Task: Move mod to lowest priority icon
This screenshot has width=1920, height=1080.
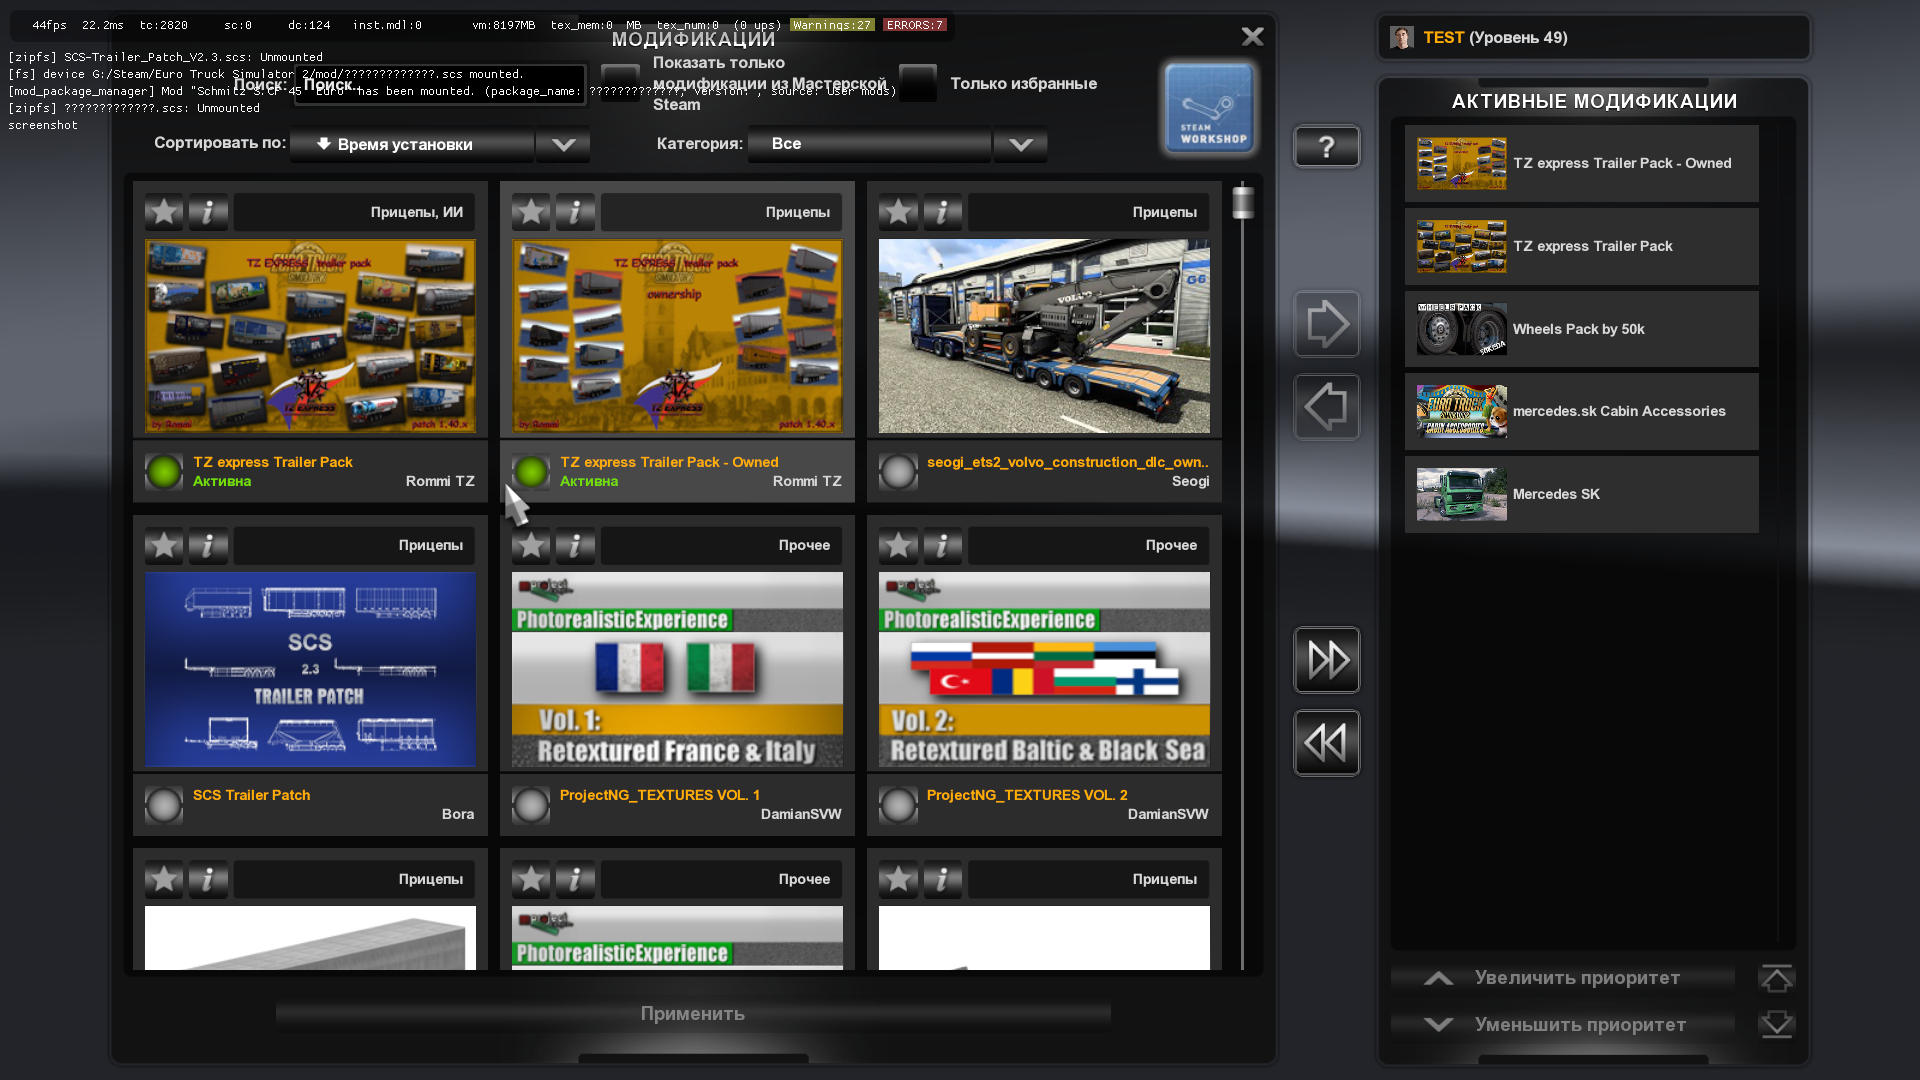Action: (x=1776, y=1024)
